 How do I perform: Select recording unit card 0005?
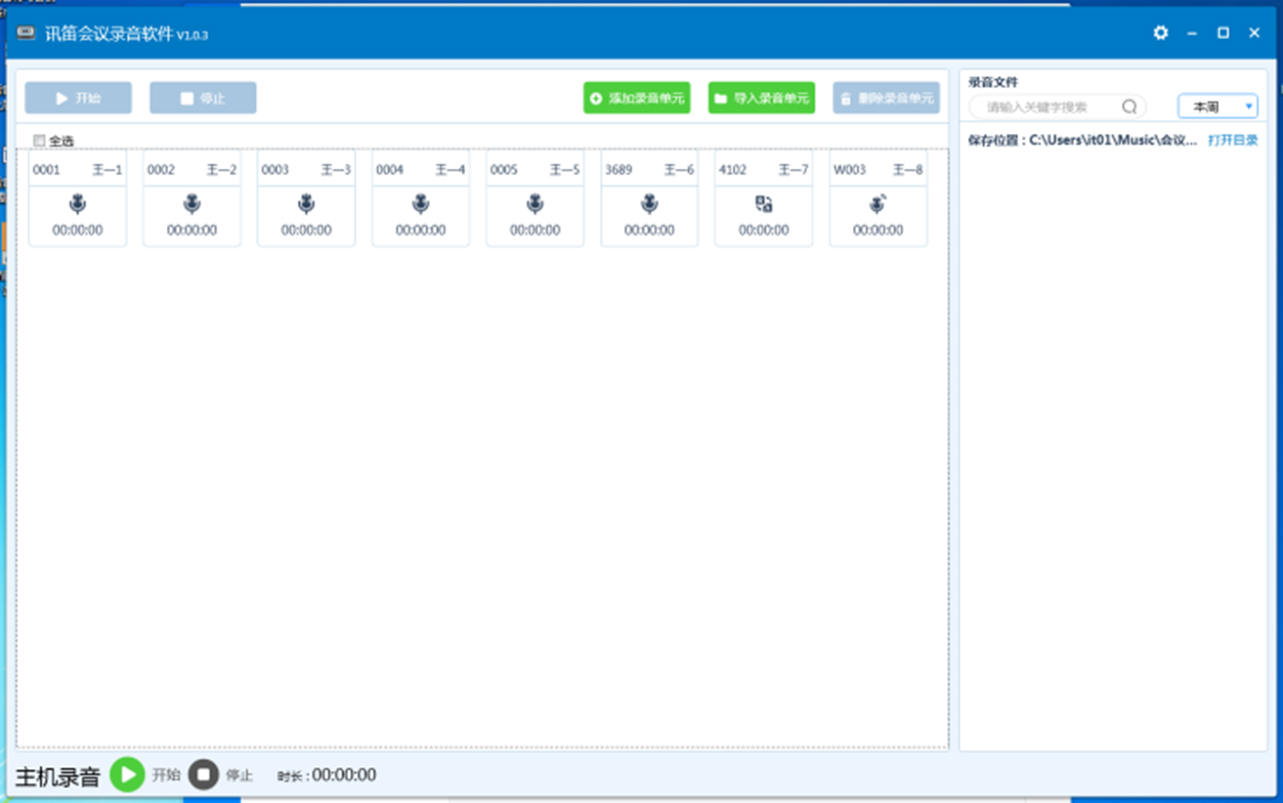pos(535,200)
